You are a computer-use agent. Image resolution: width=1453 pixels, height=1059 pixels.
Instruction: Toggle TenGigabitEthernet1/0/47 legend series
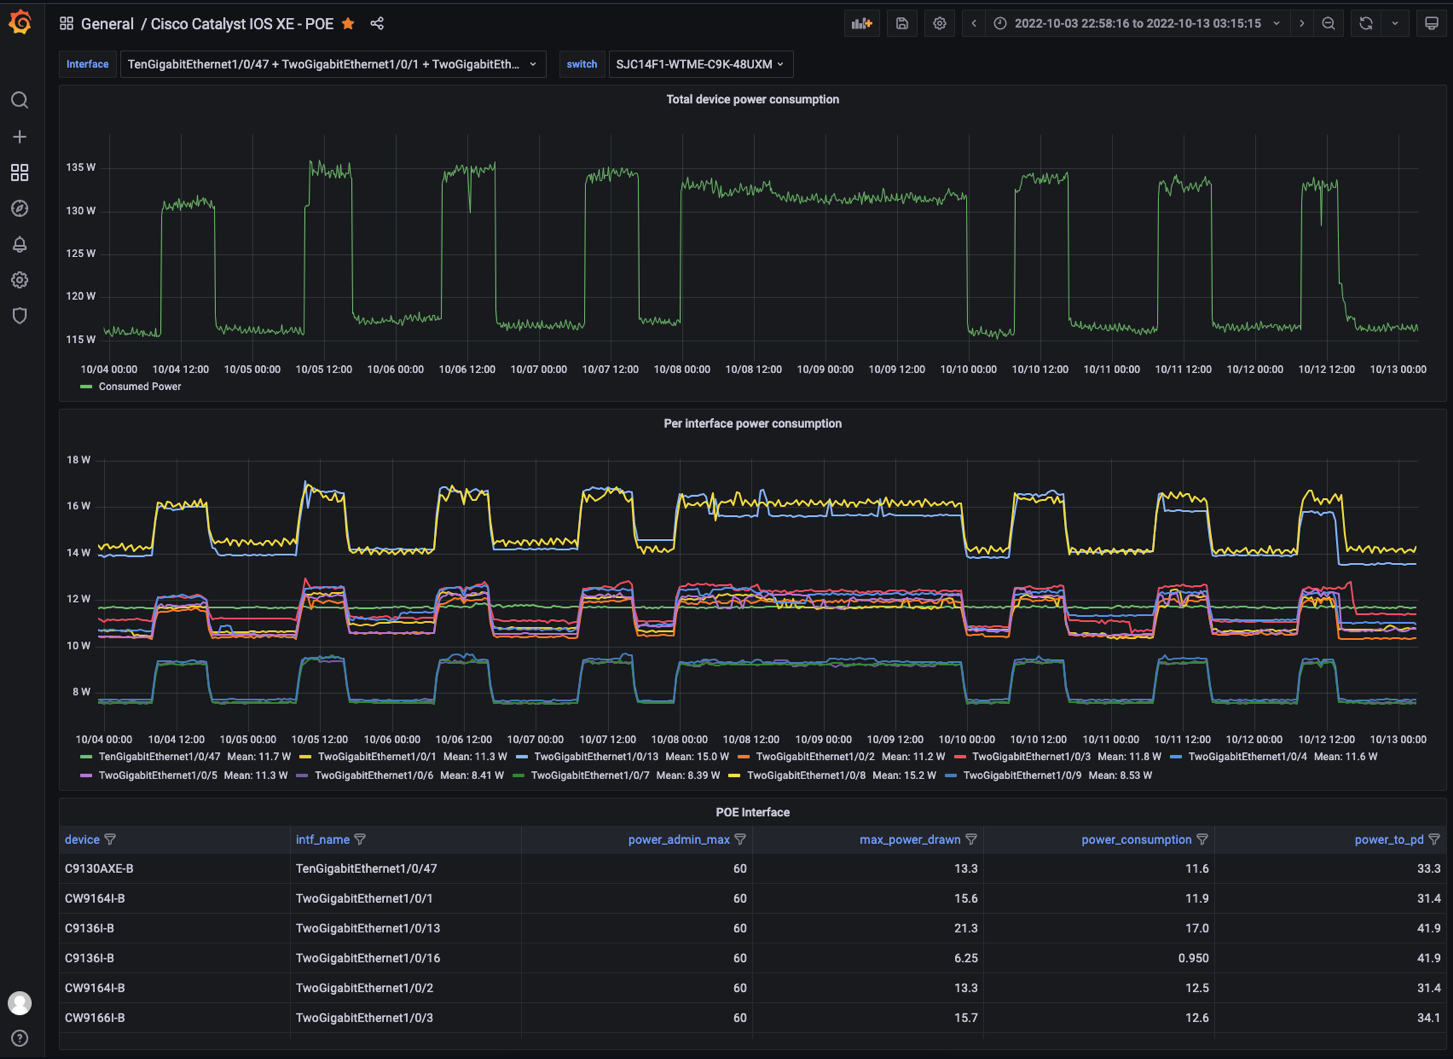pyautogui.click(x=159, y=757)
